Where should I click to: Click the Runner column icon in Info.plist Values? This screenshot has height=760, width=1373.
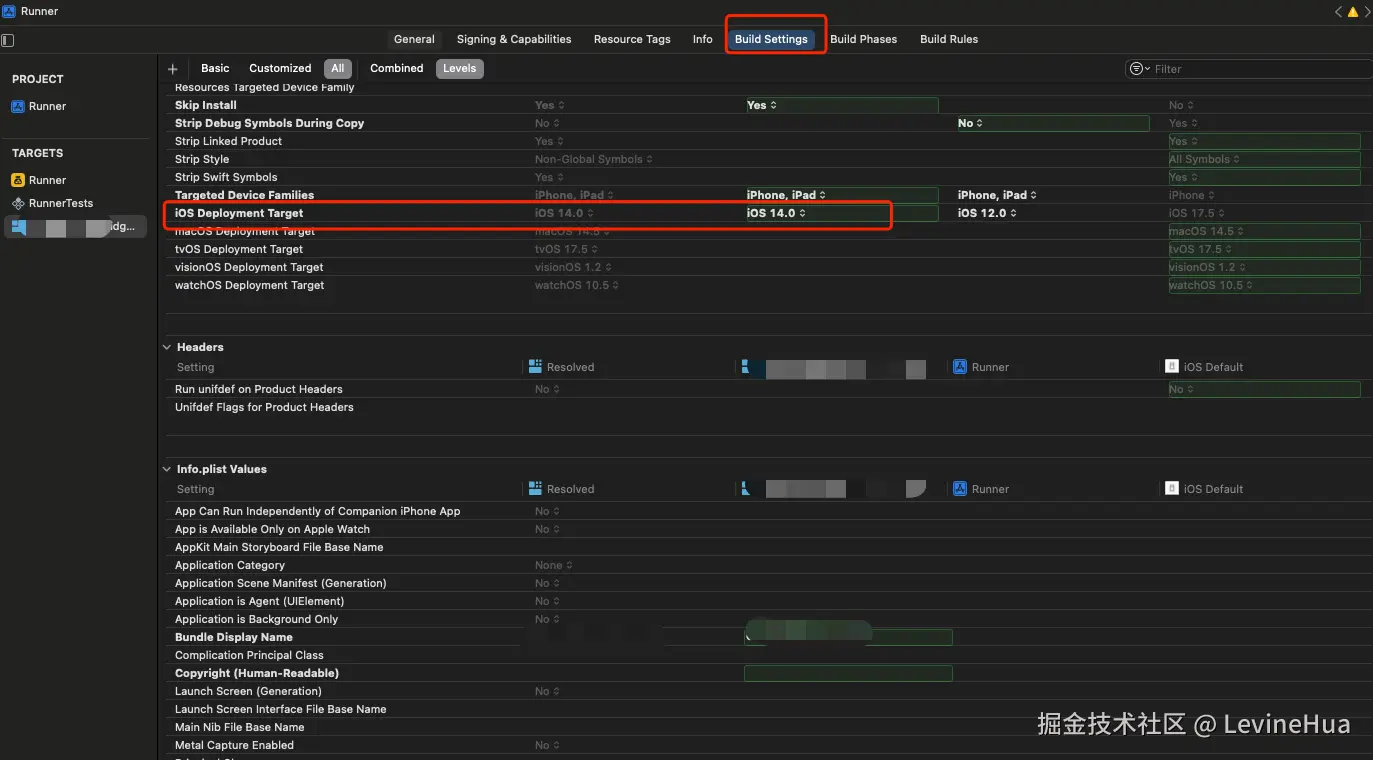point(960,489)
